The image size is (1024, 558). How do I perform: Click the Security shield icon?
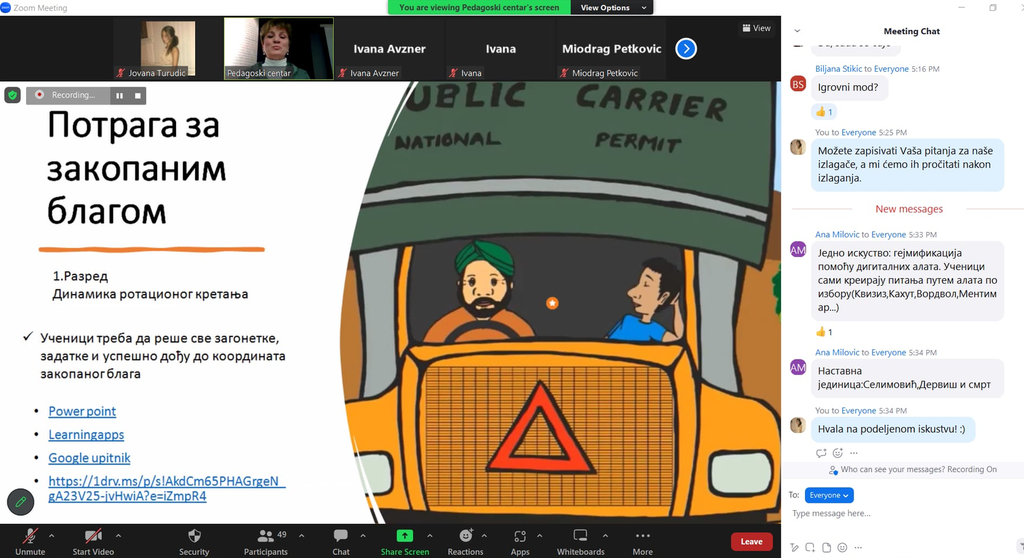(194, 536)
